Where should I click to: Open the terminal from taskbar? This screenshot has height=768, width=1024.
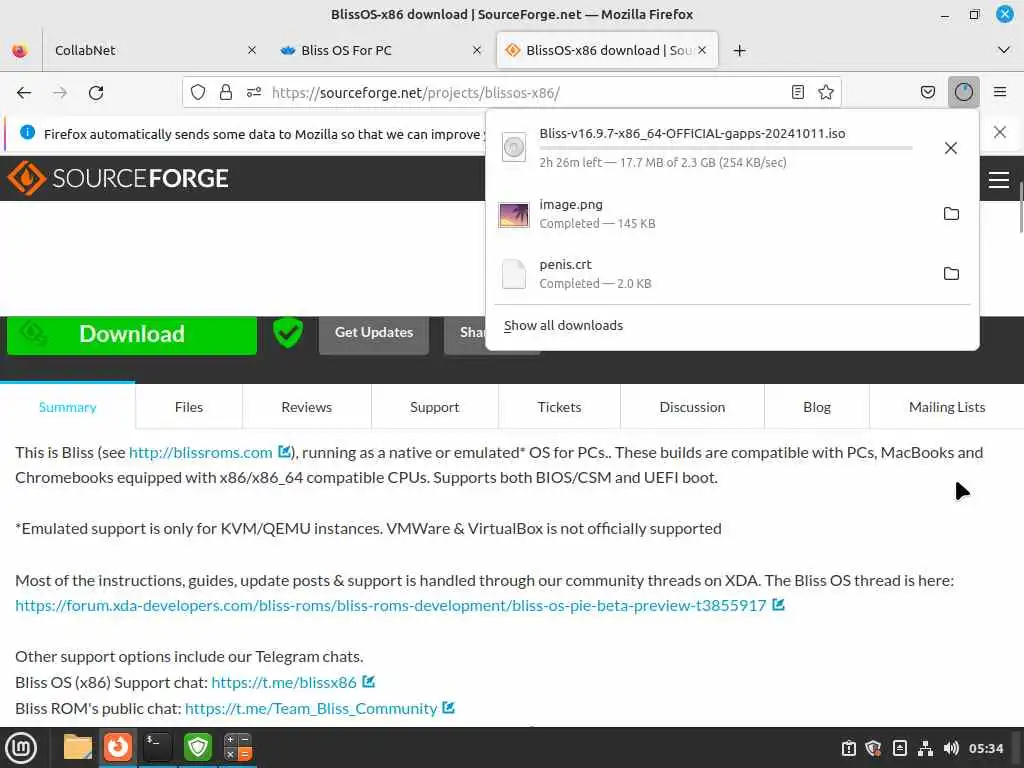click(157, 747)
